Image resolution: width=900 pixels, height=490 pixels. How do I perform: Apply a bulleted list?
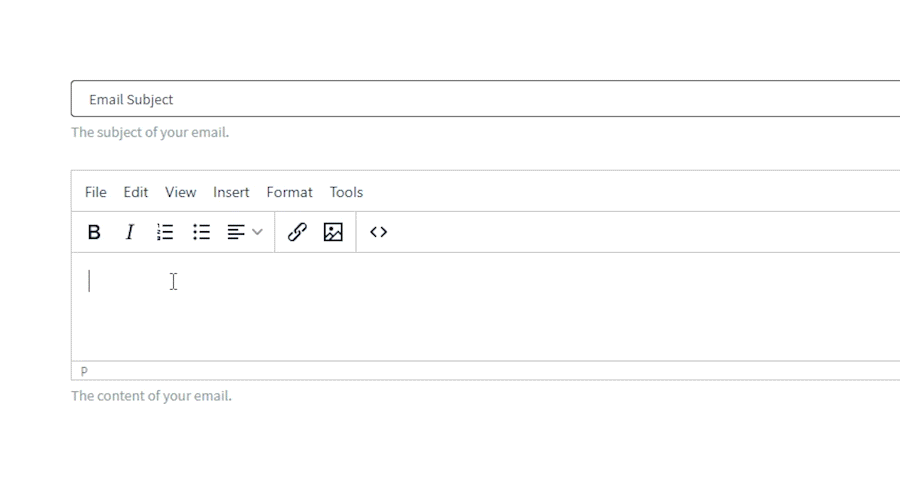(x=201, y=232)
